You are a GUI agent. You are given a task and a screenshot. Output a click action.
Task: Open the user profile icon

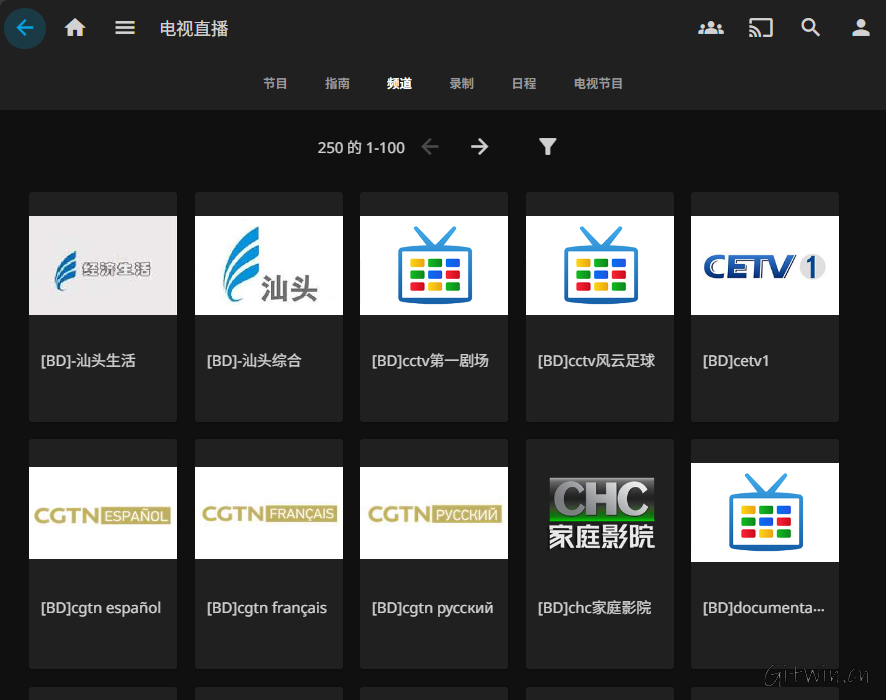click(861, 28)
